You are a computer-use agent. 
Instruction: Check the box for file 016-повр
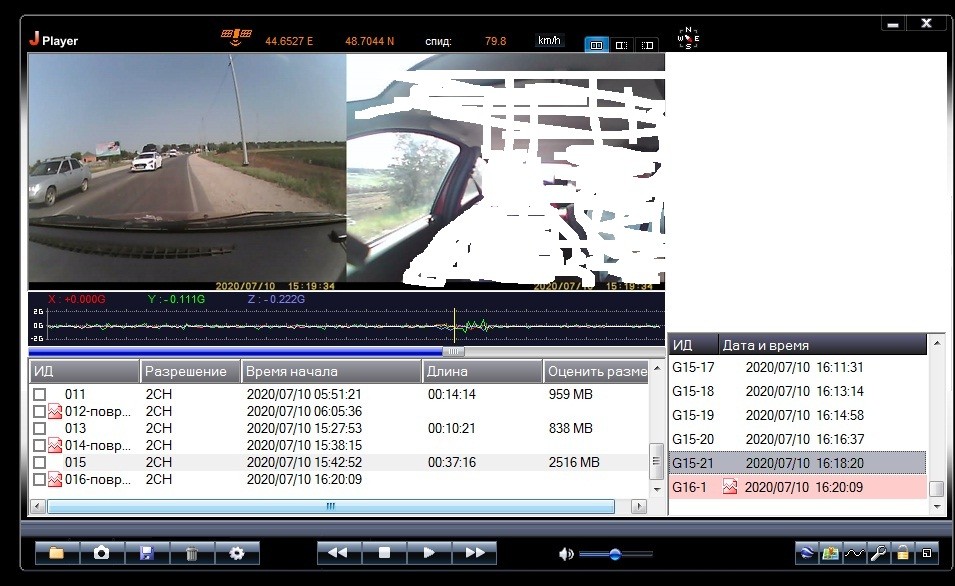click(x=40, y=480)
